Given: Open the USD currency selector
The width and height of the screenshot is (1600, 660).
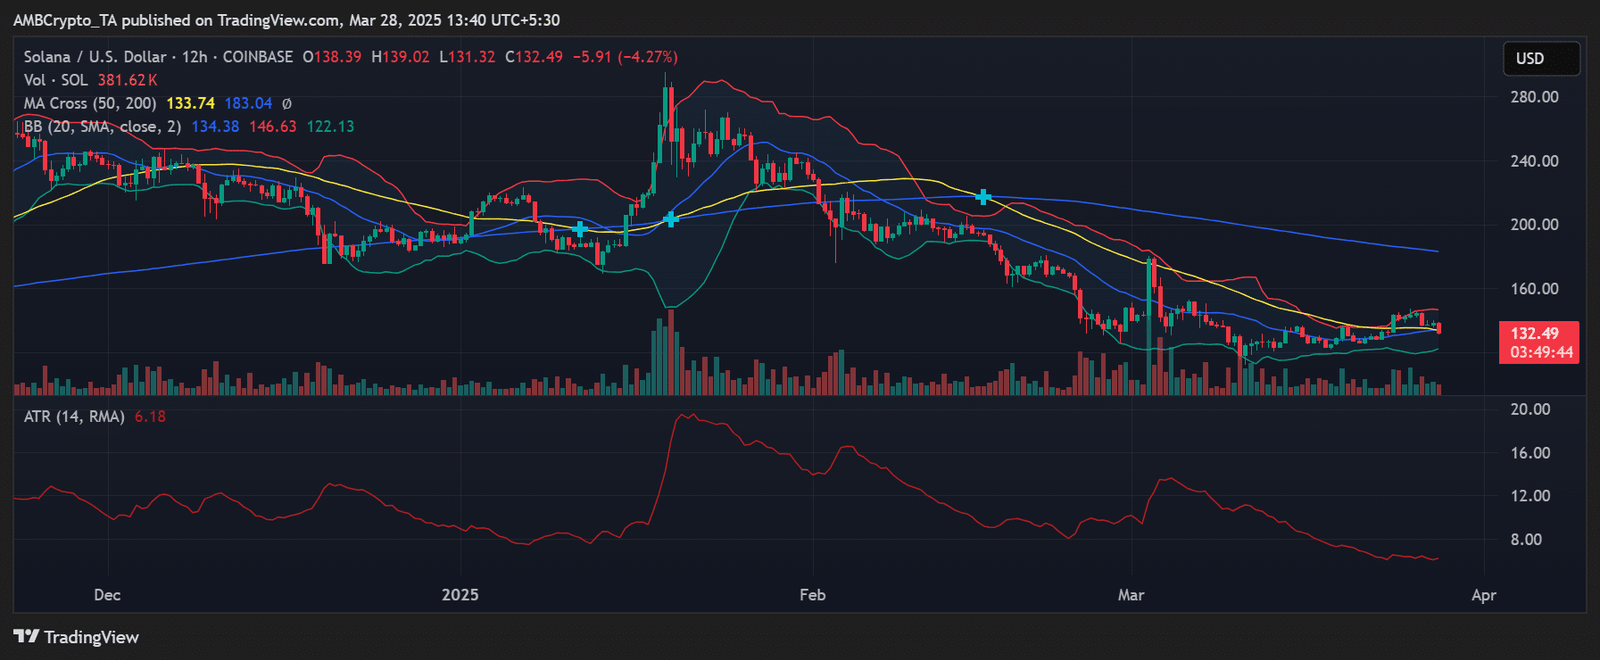Looking at the screenshot, I should point(1541,58).
